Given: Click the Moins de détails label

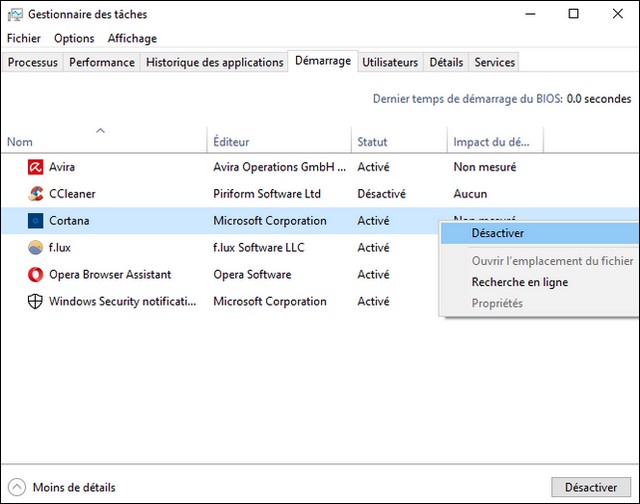Looking at the screenshot, I should tap(74, 487).
